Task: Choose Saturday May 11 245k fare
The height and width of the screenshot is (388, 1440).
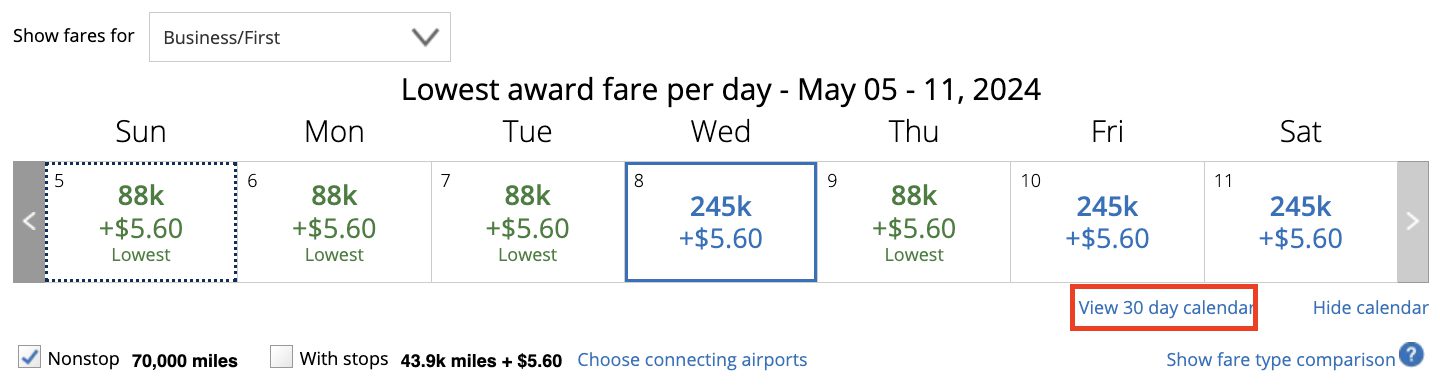Action: [1300, 222]
